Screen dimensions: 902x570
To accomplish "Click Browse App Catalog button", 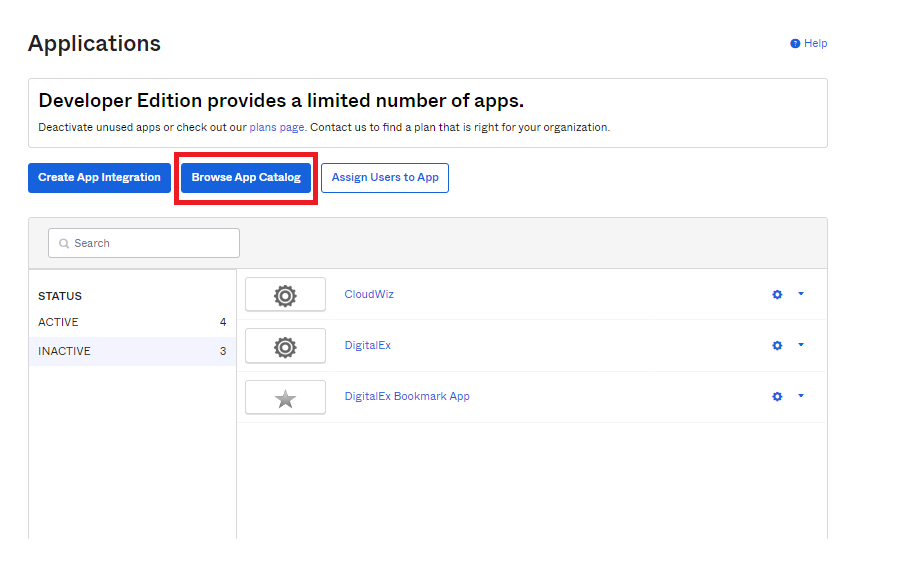I will click(246, 178).
